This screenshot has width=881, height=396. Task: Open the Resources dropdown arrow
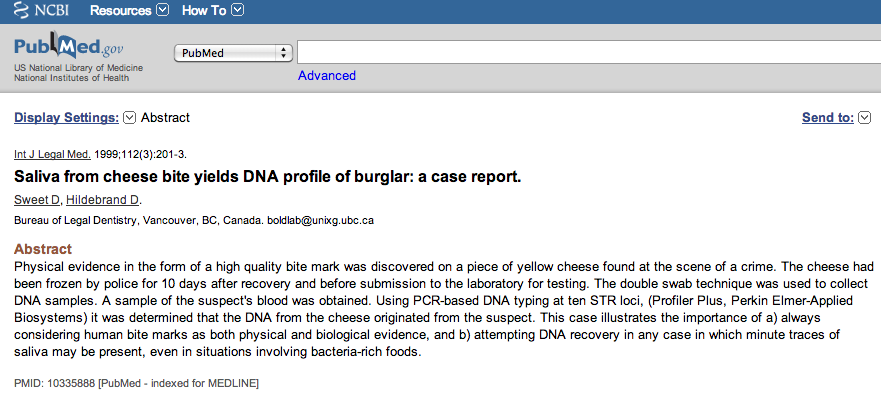pyautogui.click(x=162, y=10)
